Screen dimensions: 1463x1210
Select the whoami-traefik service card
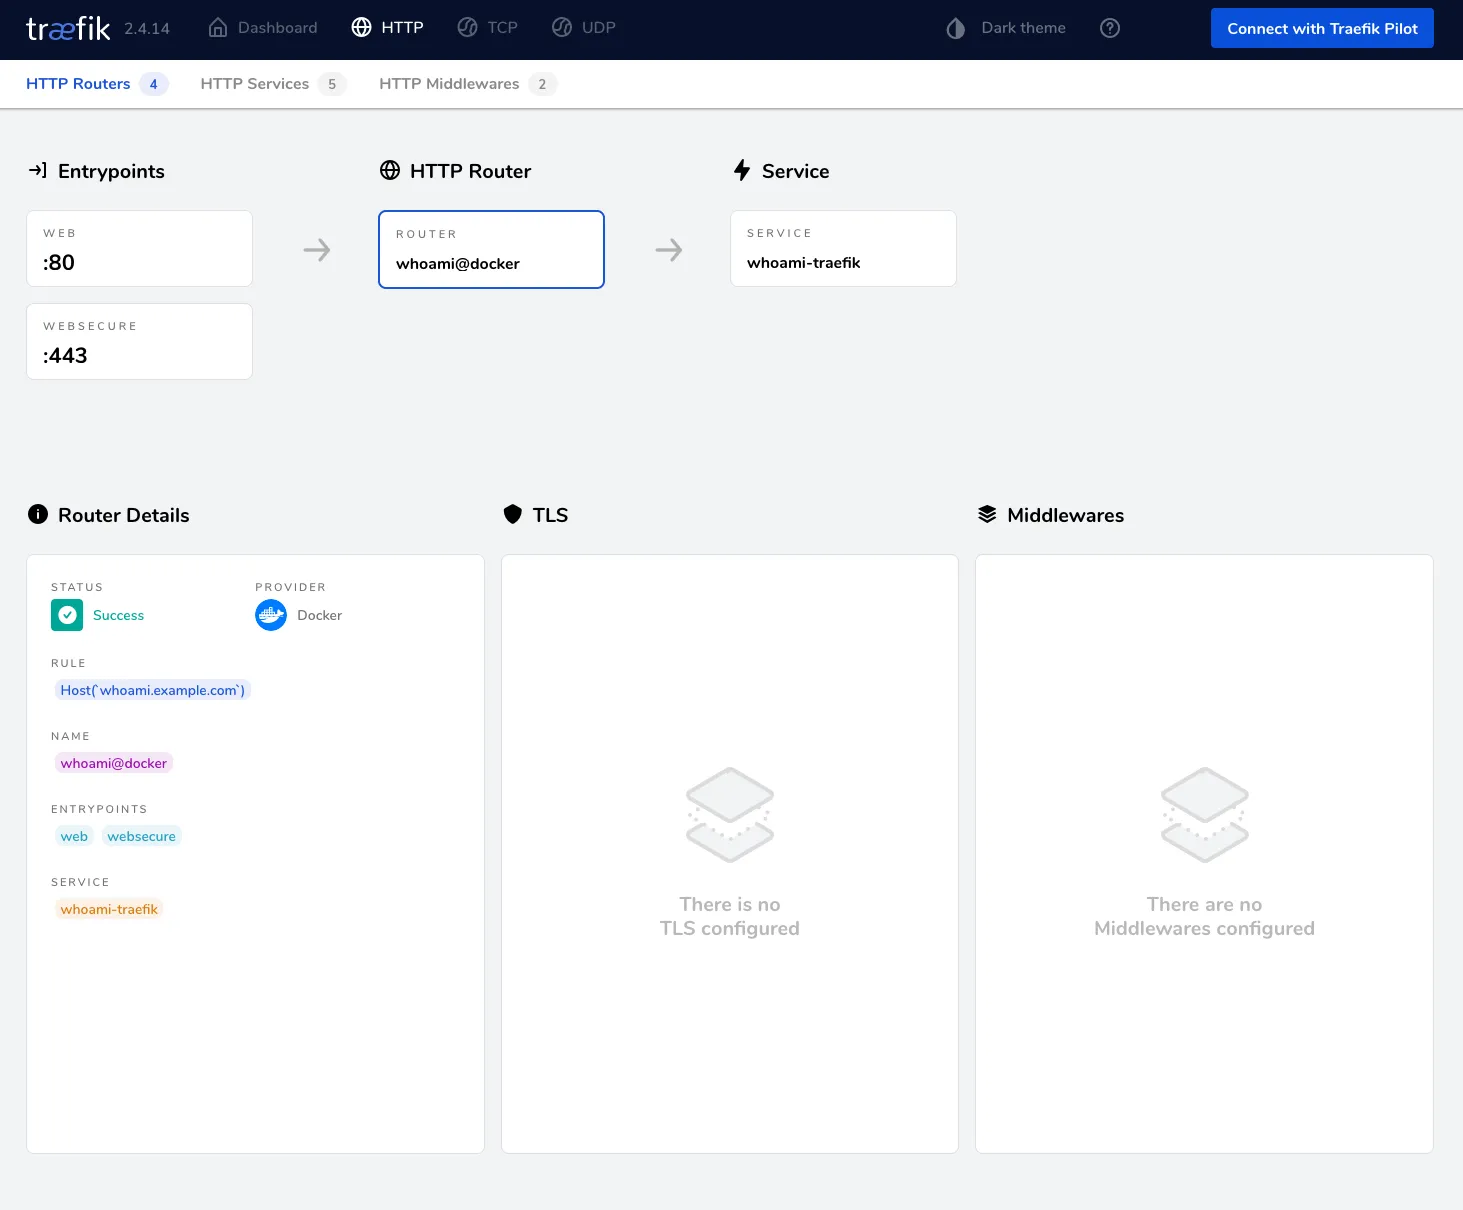pyautogui.click(x=843, y=249)
